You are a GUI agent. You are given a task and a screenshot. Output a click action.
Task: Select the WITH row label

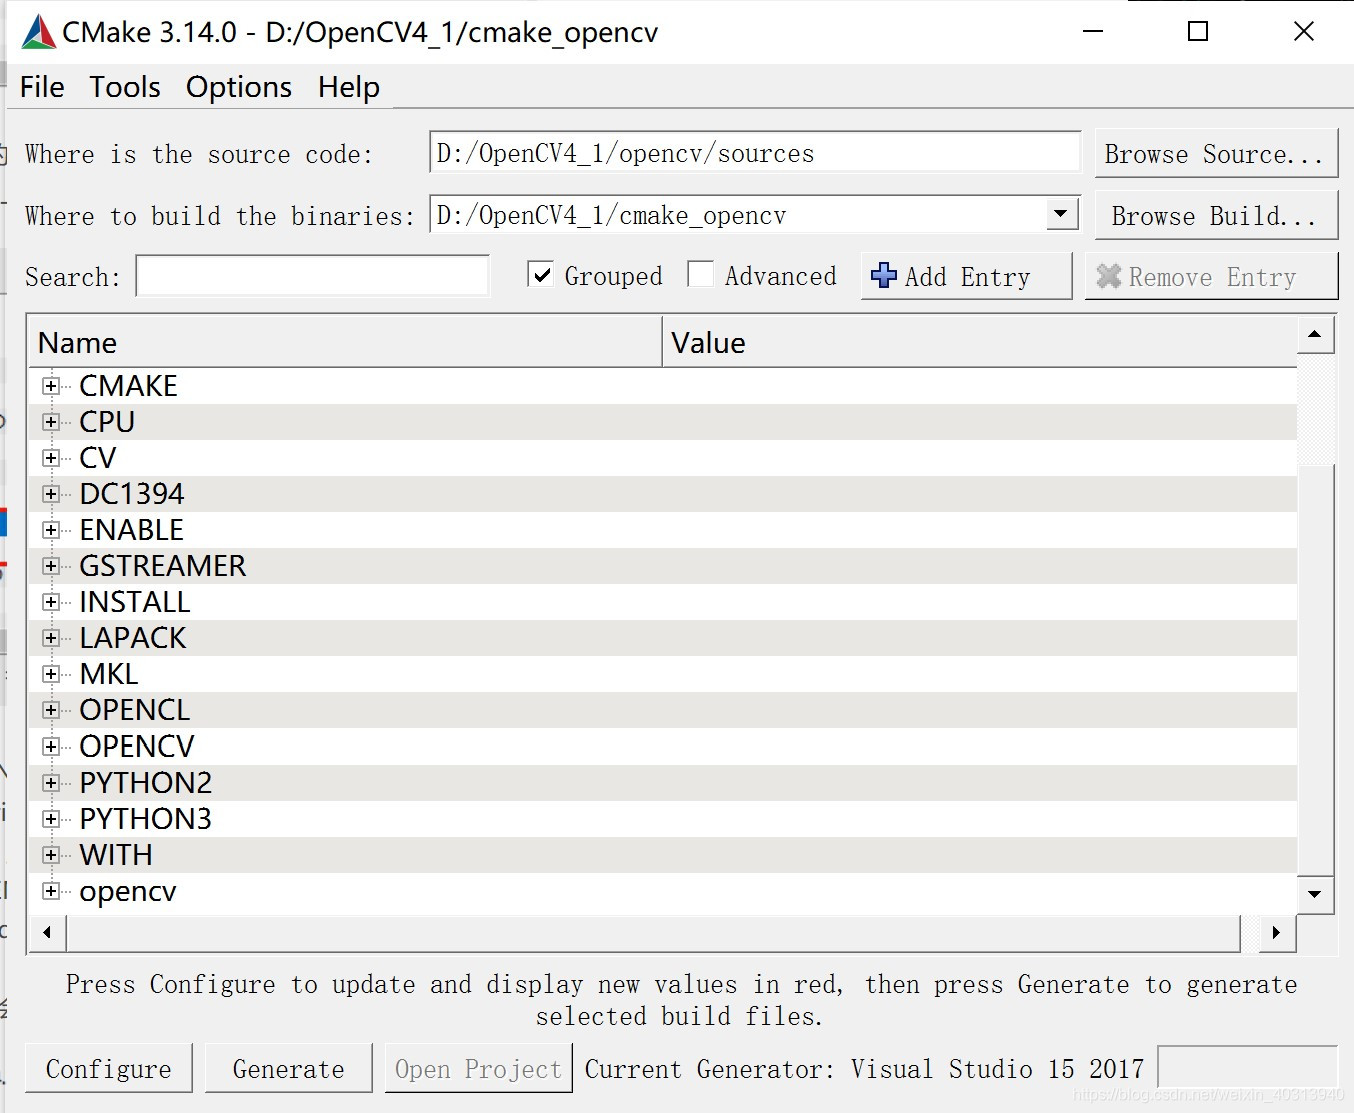tap(116, 855)
